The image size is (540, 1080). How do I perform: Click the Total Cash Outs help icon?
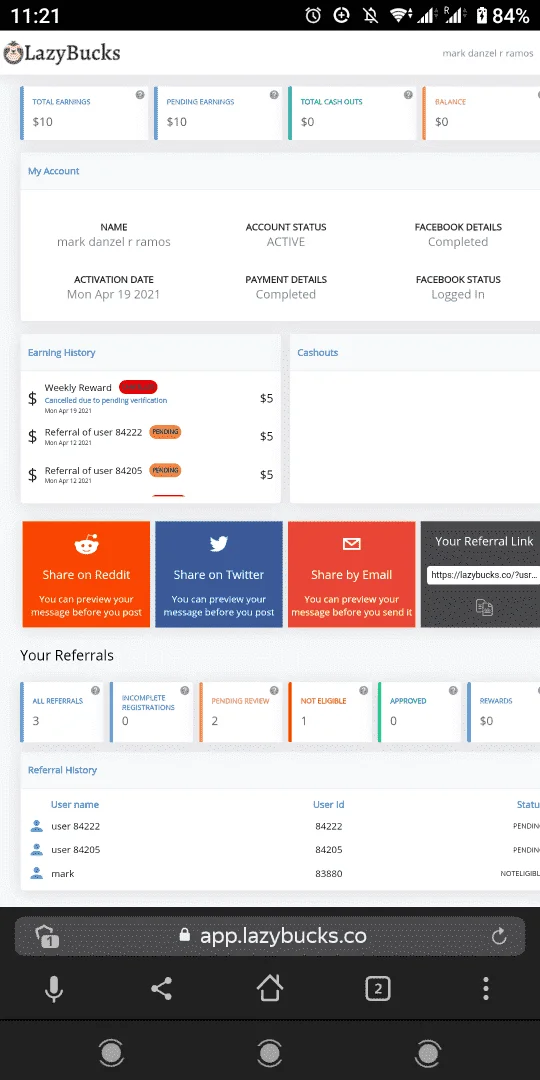tap(408, 95)
